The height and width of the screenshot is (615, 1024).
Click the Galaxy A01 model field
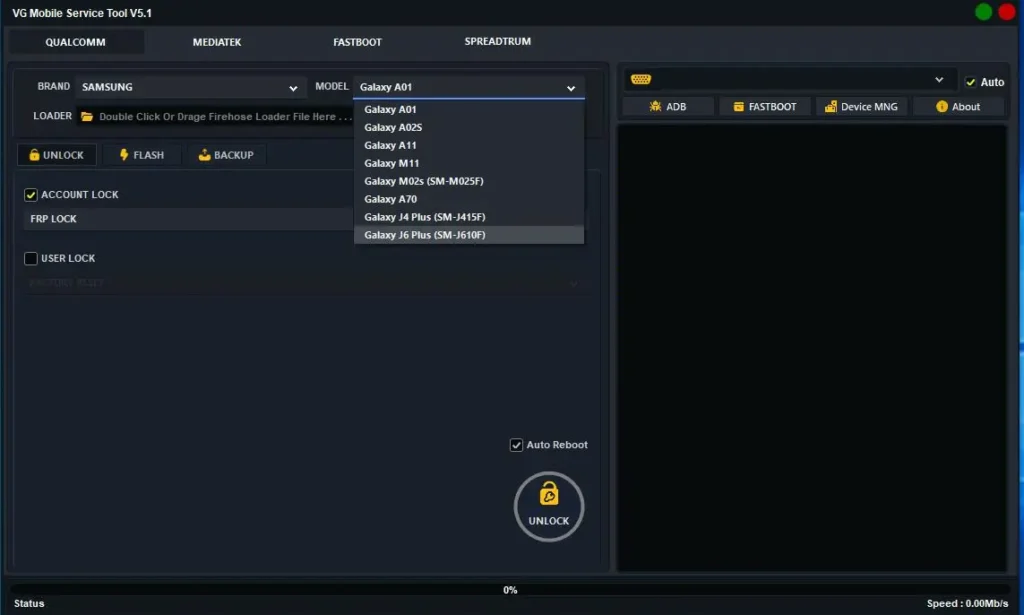(x=469, y=87)
